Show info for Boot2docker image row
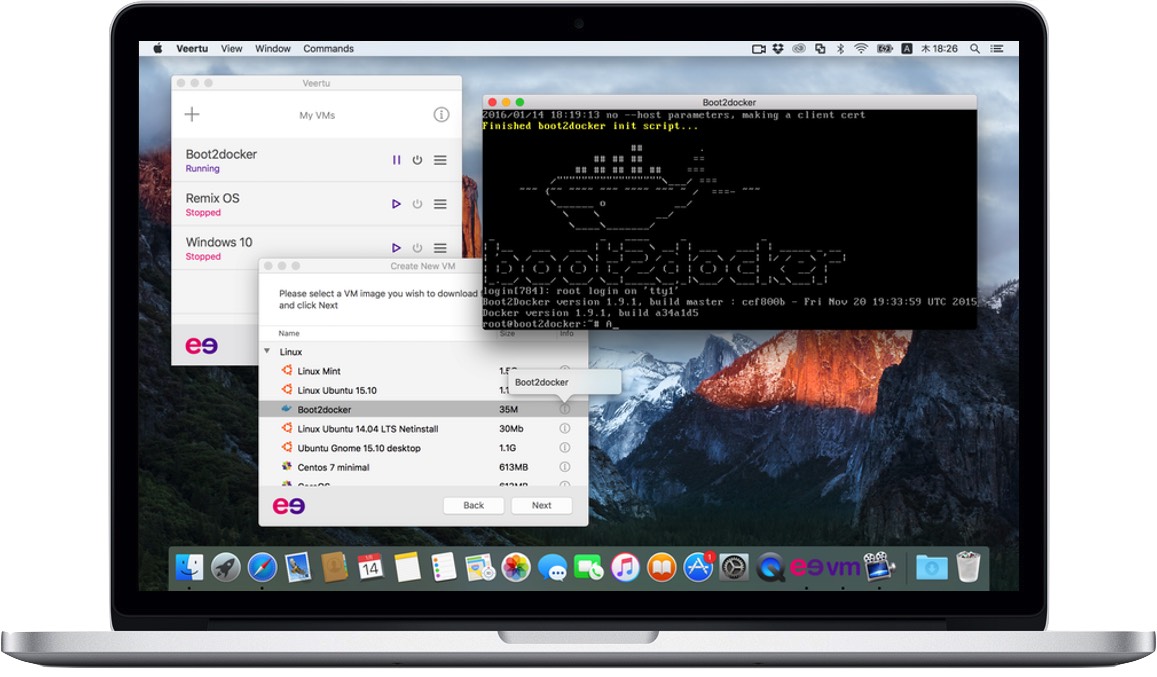The width and height of the screenshot is (1157, 677). [x=564, y=409]
